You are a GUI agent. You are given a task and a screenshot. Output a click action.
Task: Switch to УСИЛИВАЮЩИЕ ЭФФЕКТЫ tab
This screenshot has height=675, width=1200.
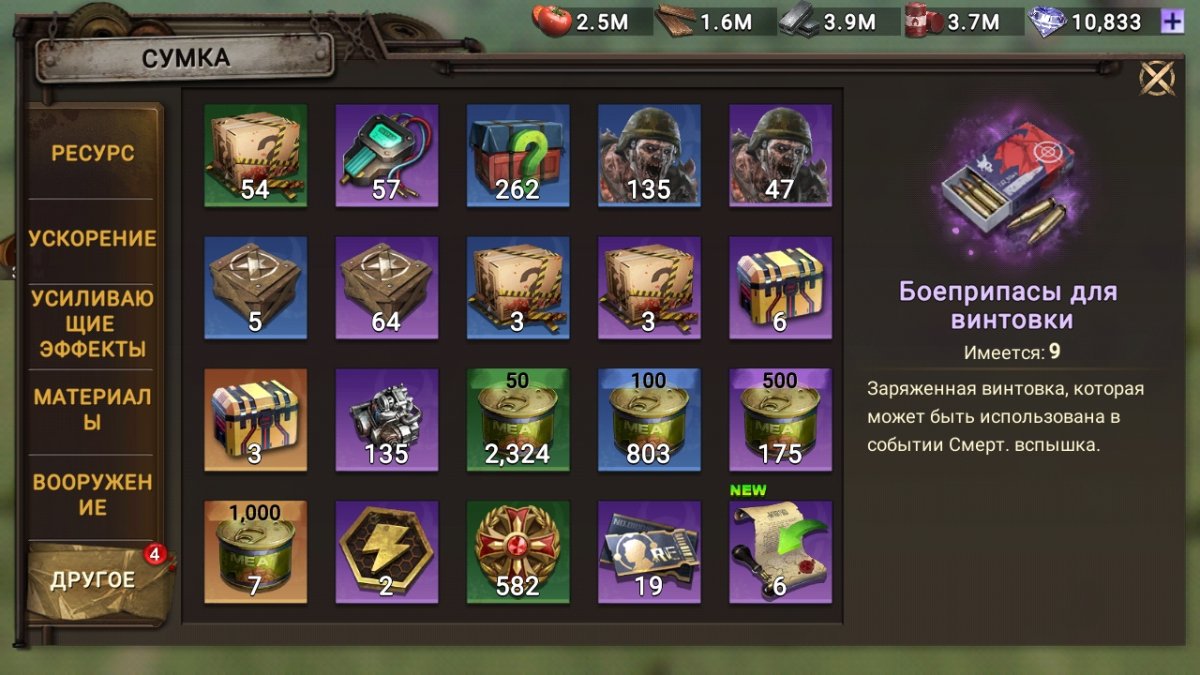[x=93, y=324]
